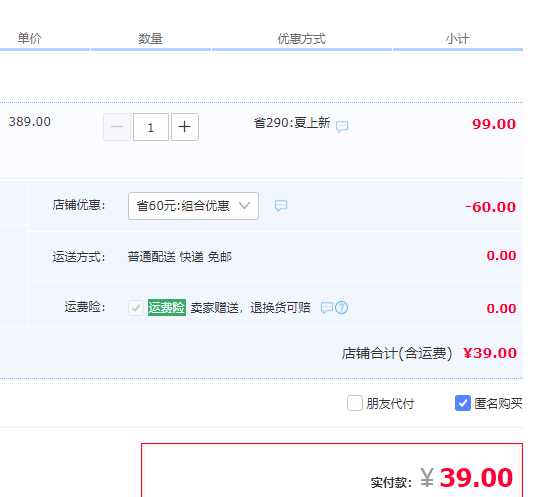Viewport: 538px width, 497px height.
Task: Click the 单价 column header
Action: pyautogui.click(x=30, y=38)
